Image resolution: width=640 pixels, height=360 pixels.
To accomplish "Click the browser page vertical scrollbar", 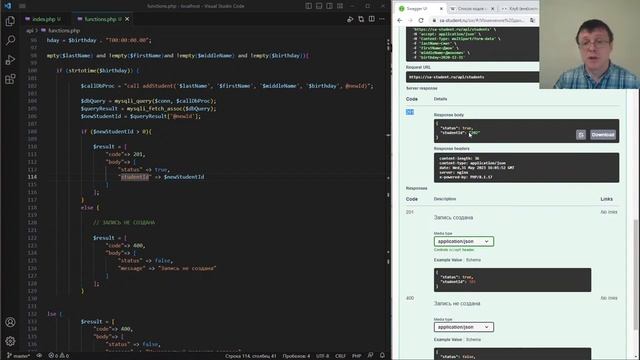I will point(635,276).
